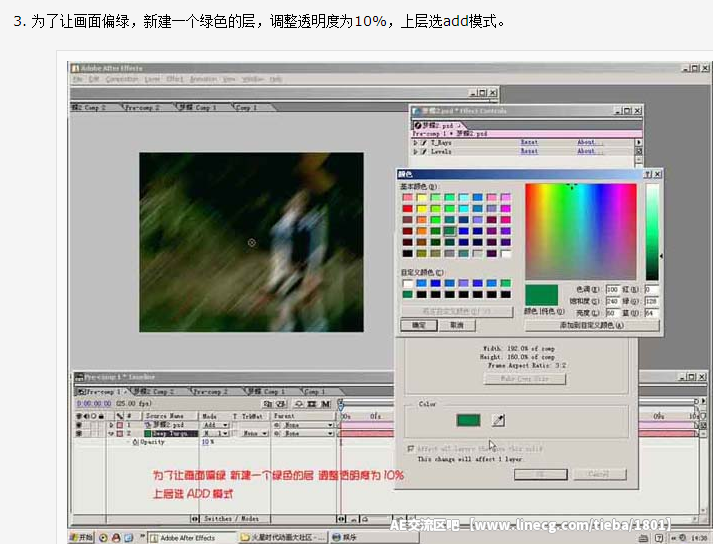Screen dimensions: 713x544
Task: Open the Composition menu
Action: [x=122, y=80]
